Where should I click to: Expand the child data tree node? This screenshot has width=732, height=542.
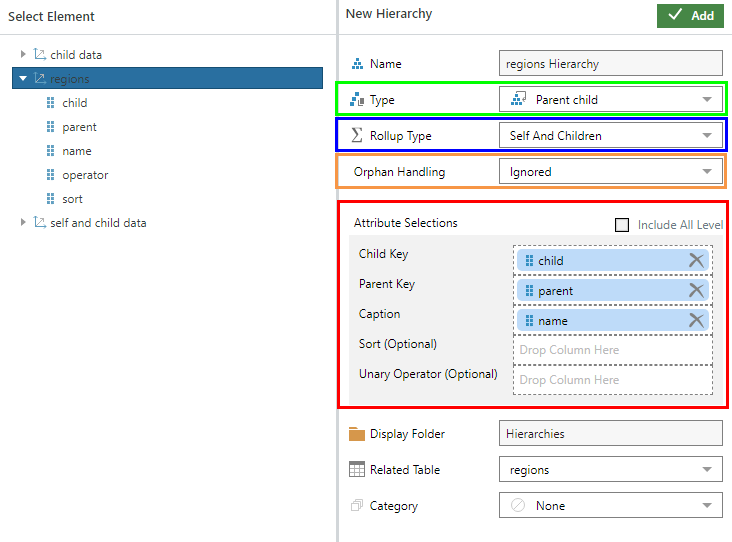pyautogui.click(x=24, y=55)
